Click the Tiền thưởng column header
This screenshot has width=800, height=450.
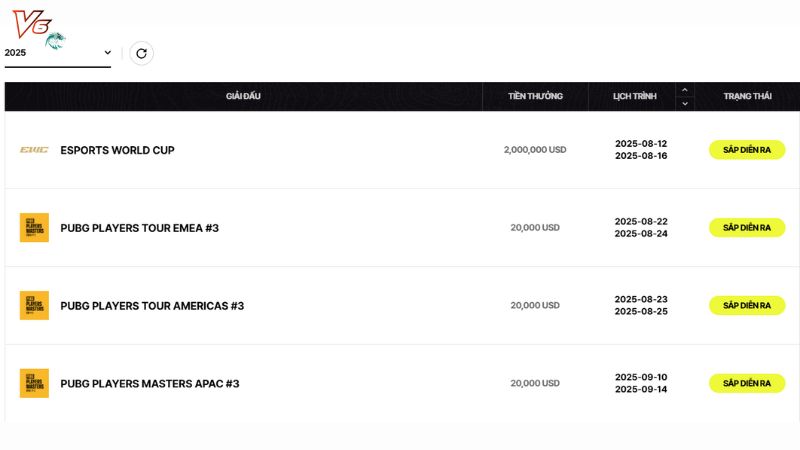(535, 96)
